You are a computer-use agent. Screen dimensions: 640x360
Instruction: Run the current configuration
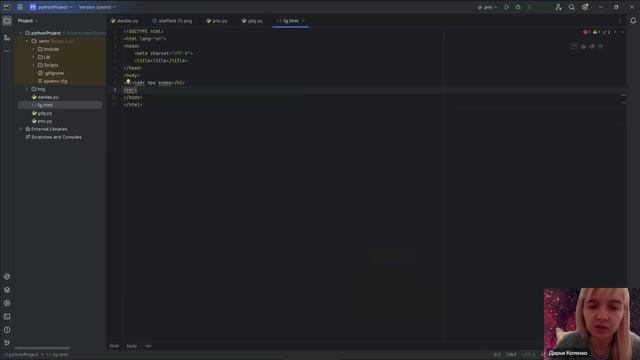click(507, 7)
